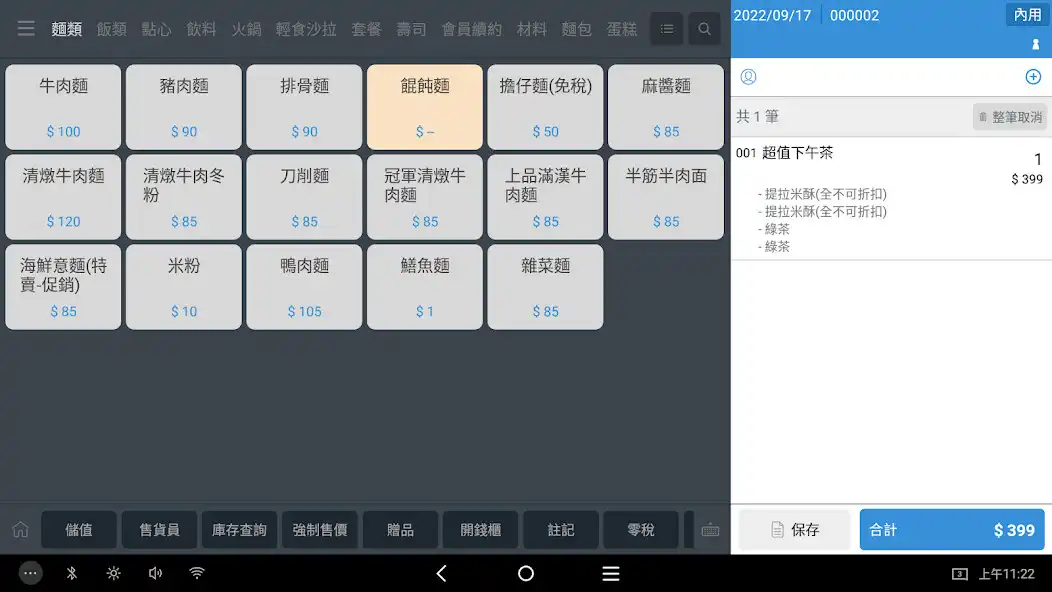Open the navigation hamburger menu
Image resolution: width=1052 pixels, height=592 pixels.
pos(26,28)
